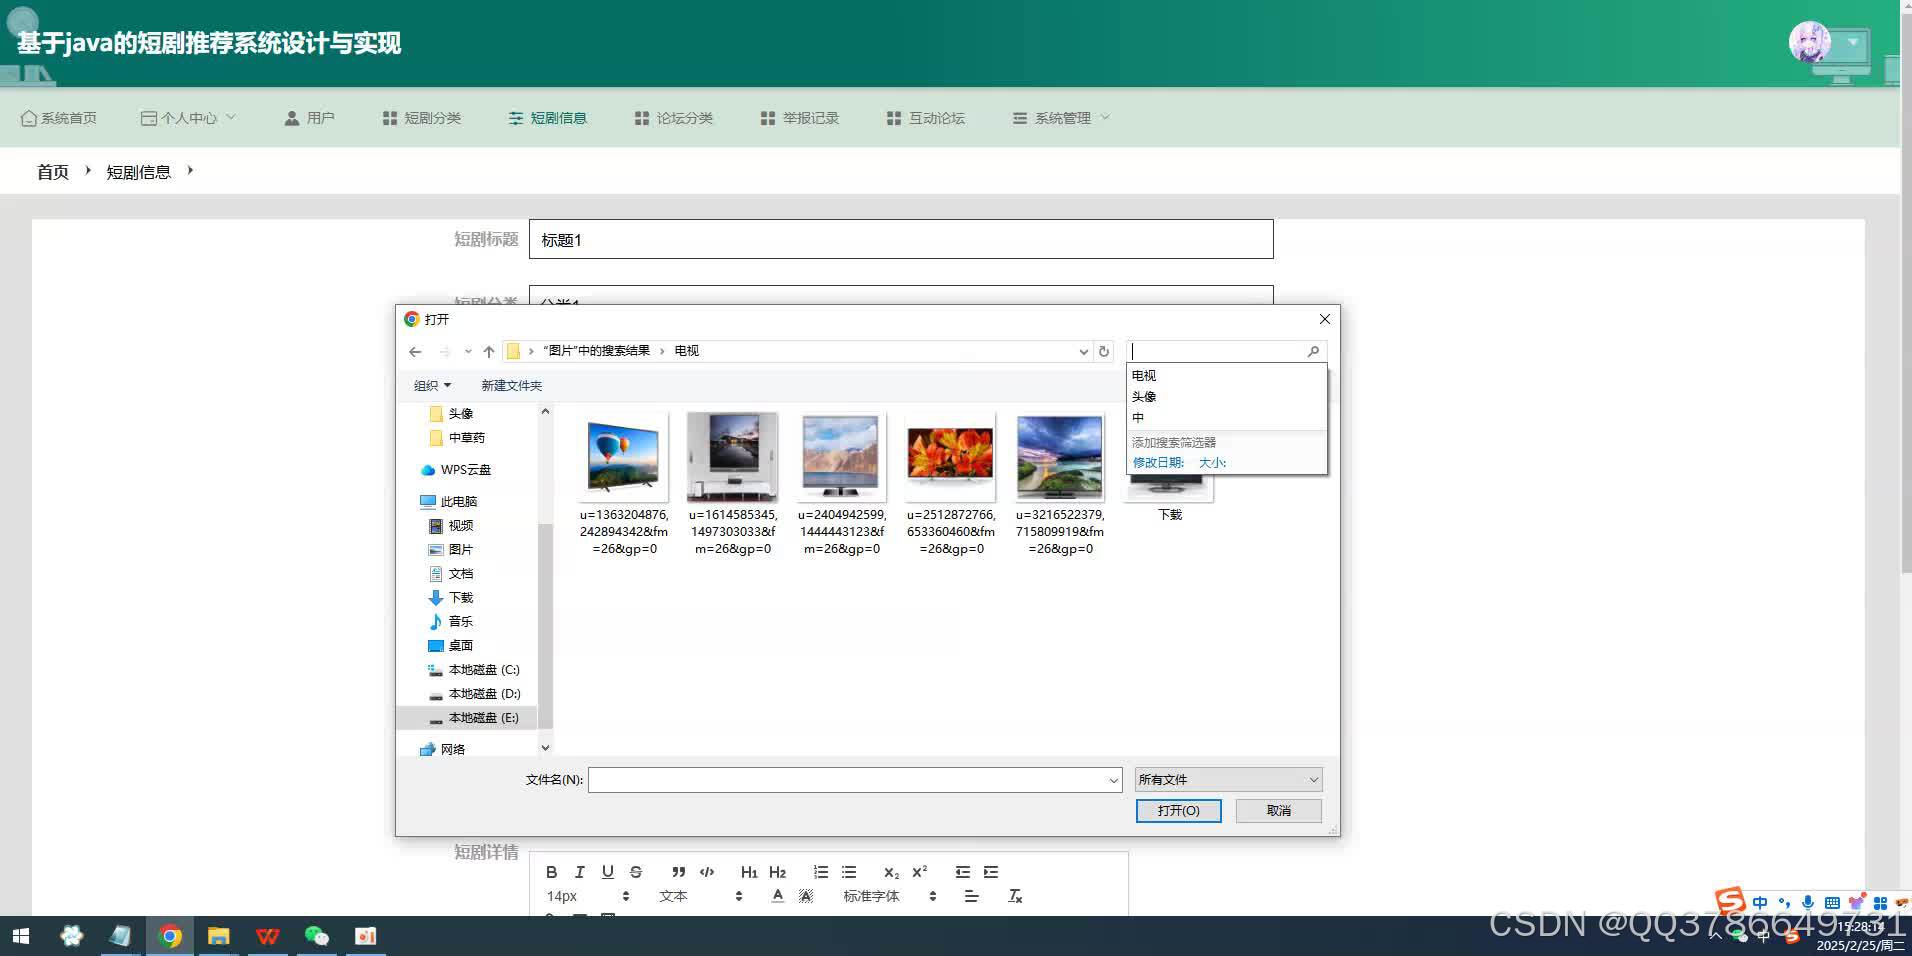Viewport: 1912px width, 956px height.
Task: Insert a bullet list in the editor
Action: pos(849,872)
